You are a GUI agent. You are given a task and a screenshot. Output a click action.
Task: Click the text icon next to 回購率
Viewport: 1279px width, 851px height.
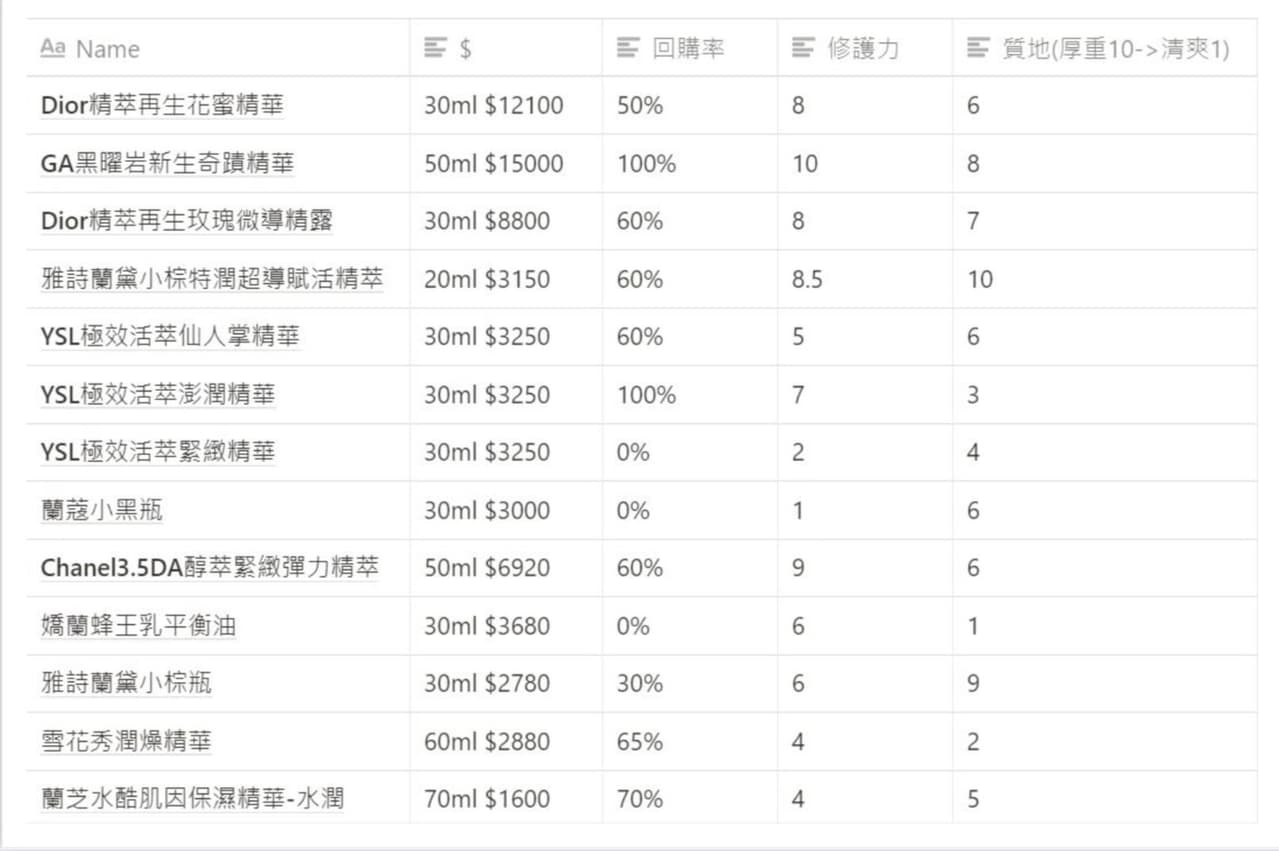[628, 49]
